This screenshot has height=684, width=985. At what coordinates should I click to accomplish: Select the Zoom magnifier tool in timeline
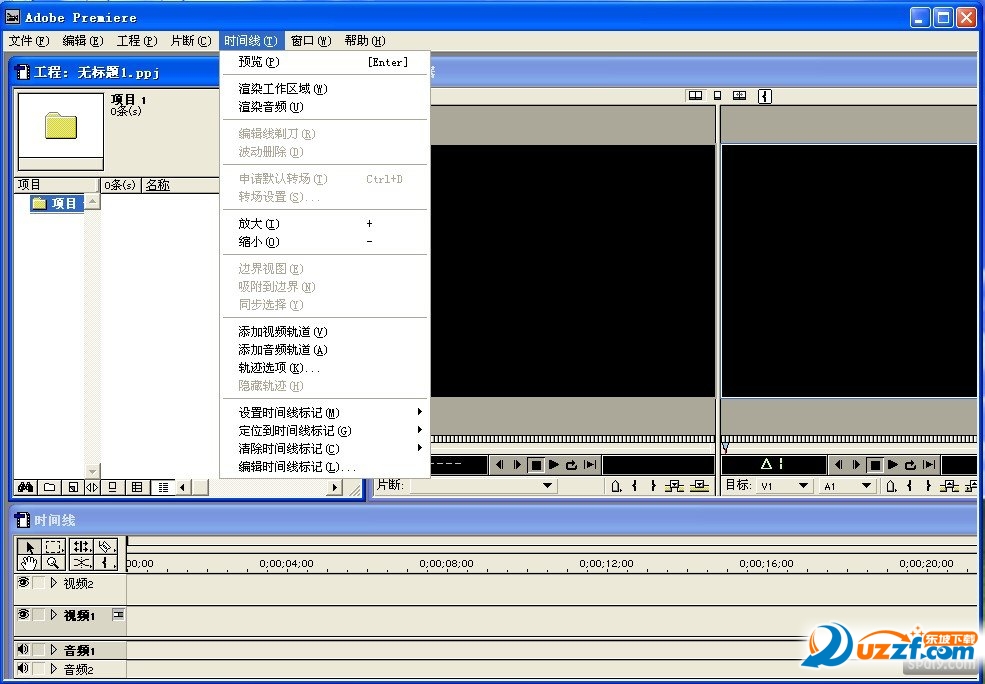pos(54,563)
